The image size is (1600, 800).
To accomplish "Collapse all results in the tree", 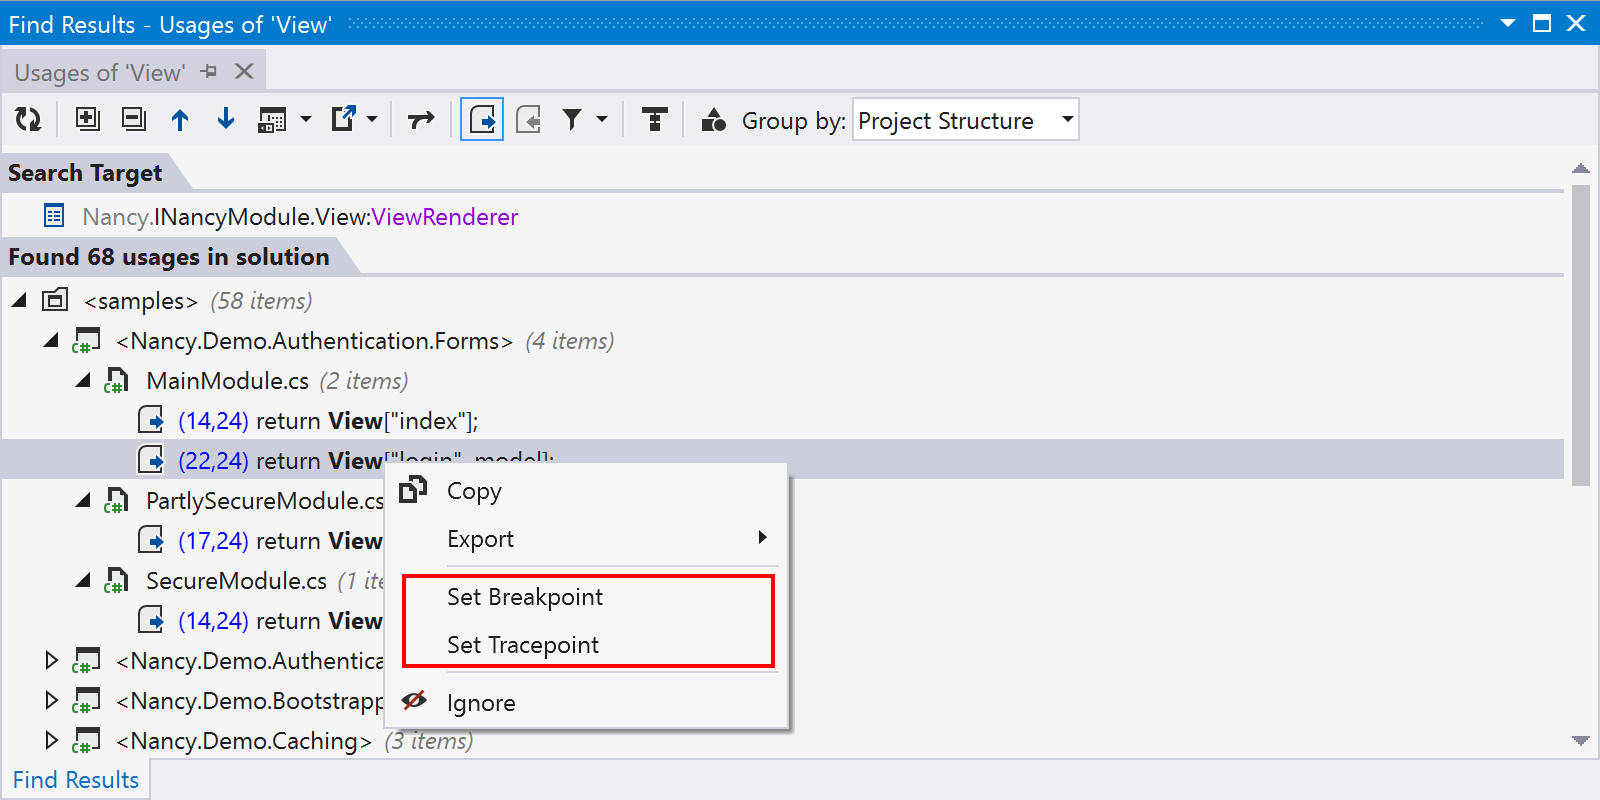I will click(133, 120).
